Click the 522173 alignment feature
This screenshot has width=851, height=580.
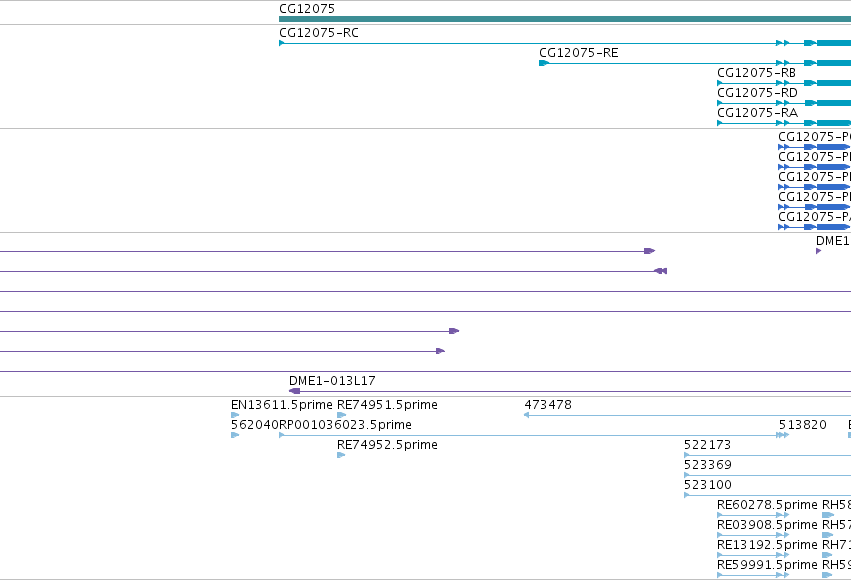pos(767,455)
